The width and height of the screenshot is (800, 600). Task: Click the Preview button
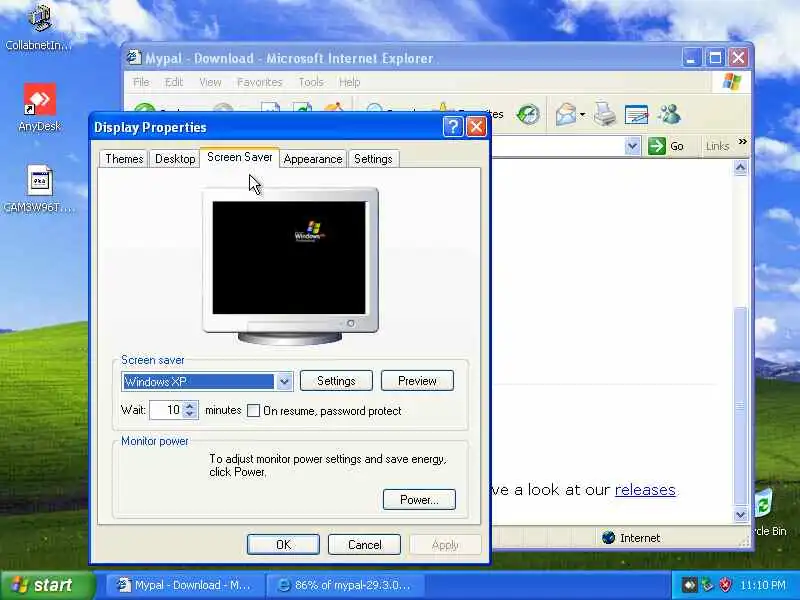(417, 381)
